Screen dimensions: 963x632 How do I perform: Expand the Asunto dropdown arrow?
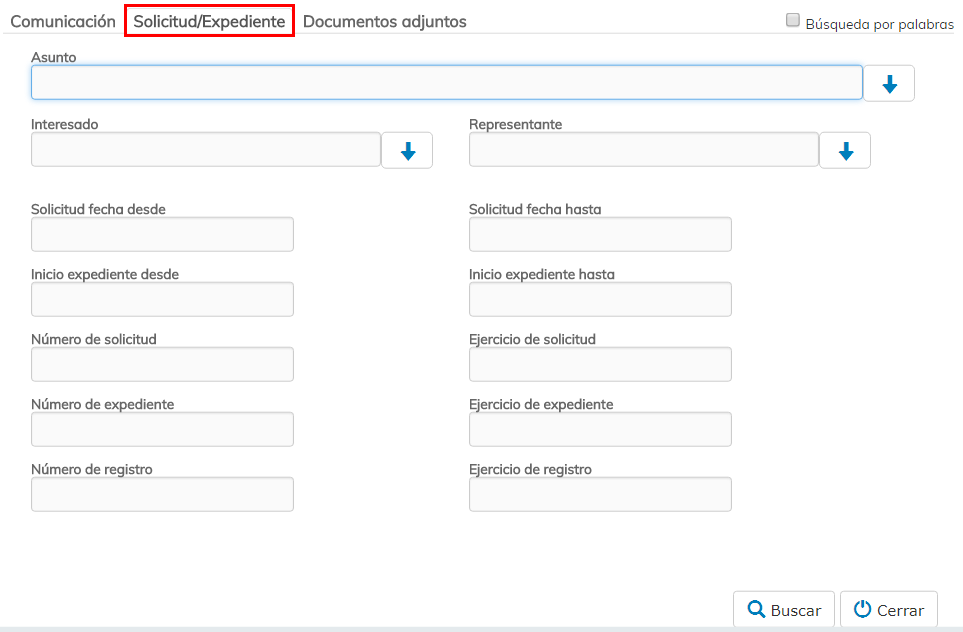[889, 84]
